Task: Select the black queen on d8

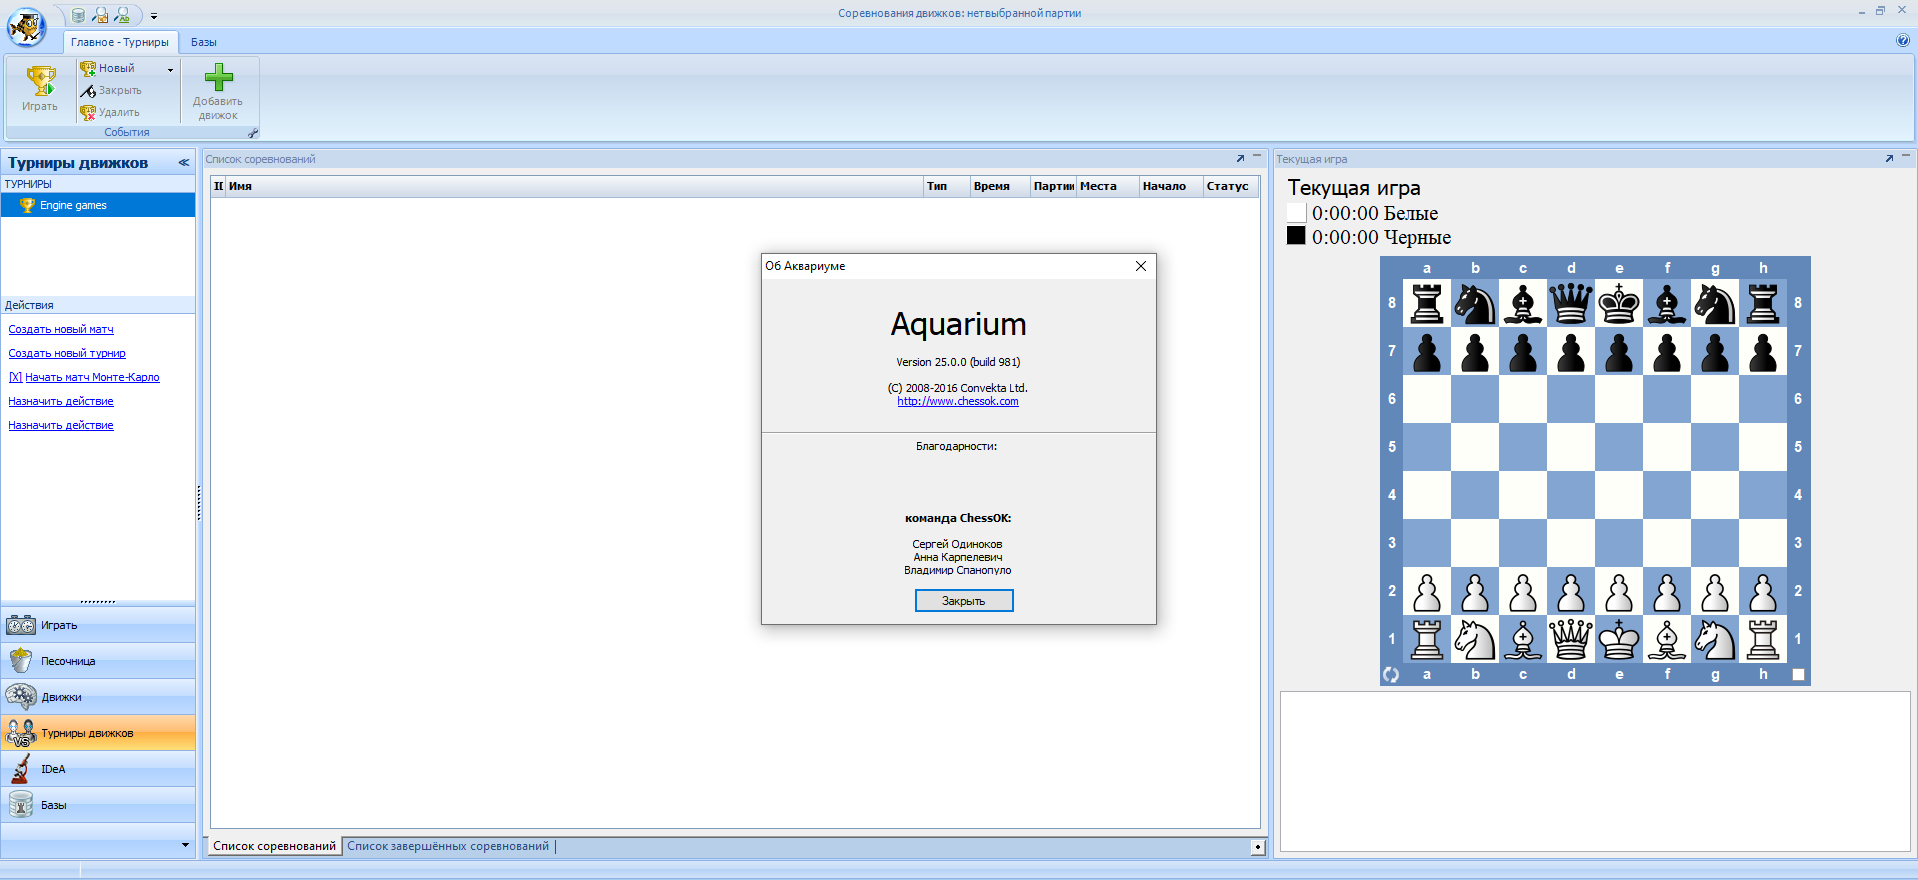Action: [x=1571, y=303]
